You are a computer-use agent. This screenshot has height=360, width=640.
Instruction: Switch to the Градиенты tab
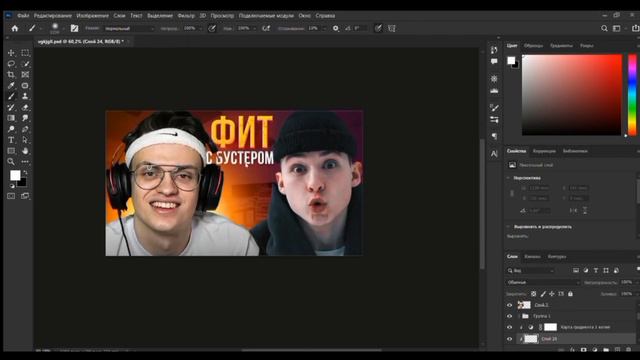click(x=561, y=46)
